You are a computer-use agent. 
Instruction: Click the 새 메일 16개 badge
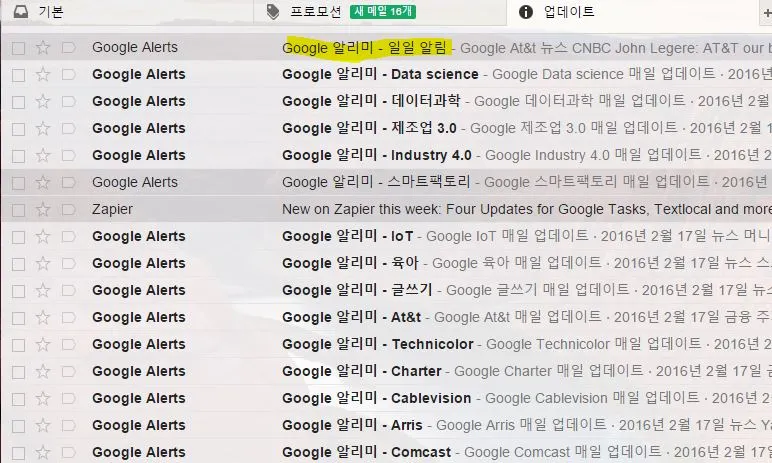(x=383, y=11)
